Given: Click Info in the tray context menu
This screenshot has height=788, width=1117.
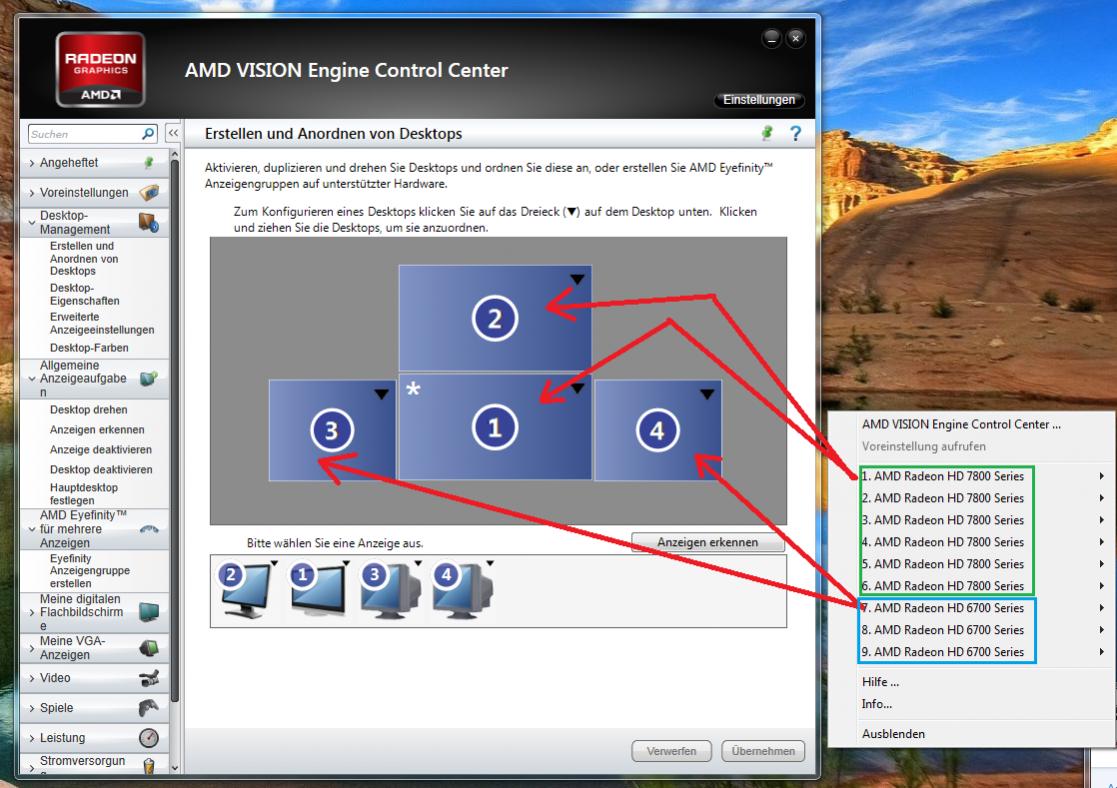Looking at the screenshot, I should click(x=876, y=704).
